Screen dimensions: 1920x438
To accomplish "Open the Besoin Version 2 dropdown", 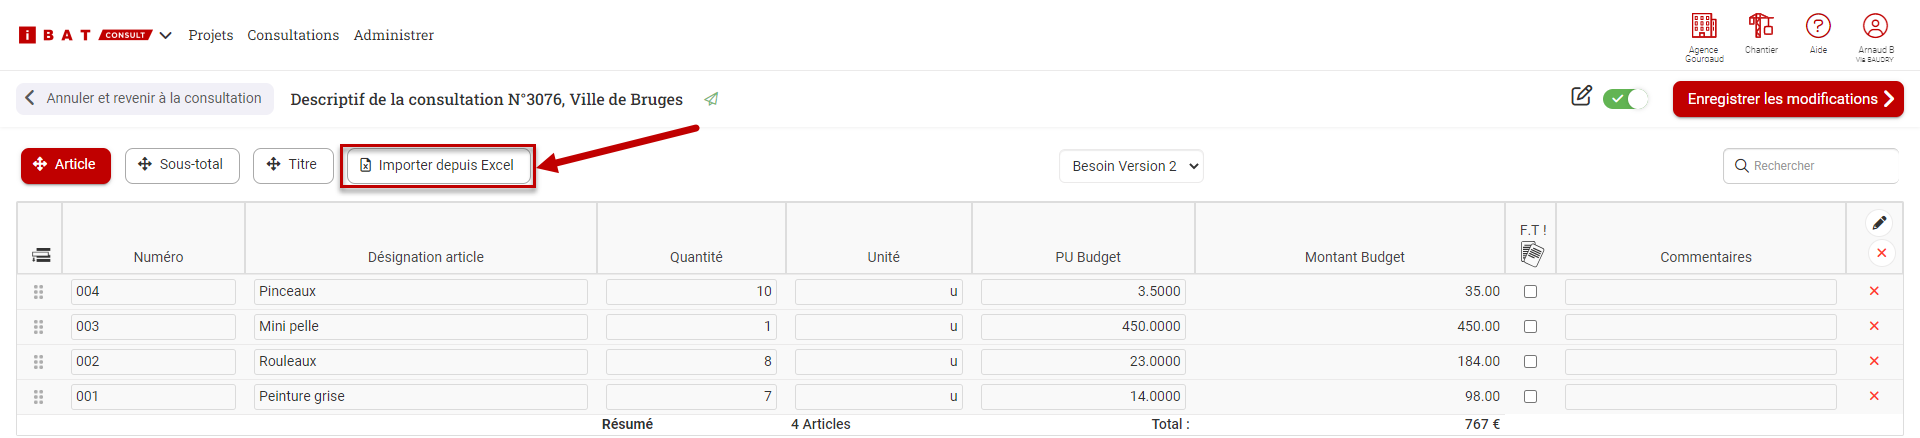I will [1131, 166].
